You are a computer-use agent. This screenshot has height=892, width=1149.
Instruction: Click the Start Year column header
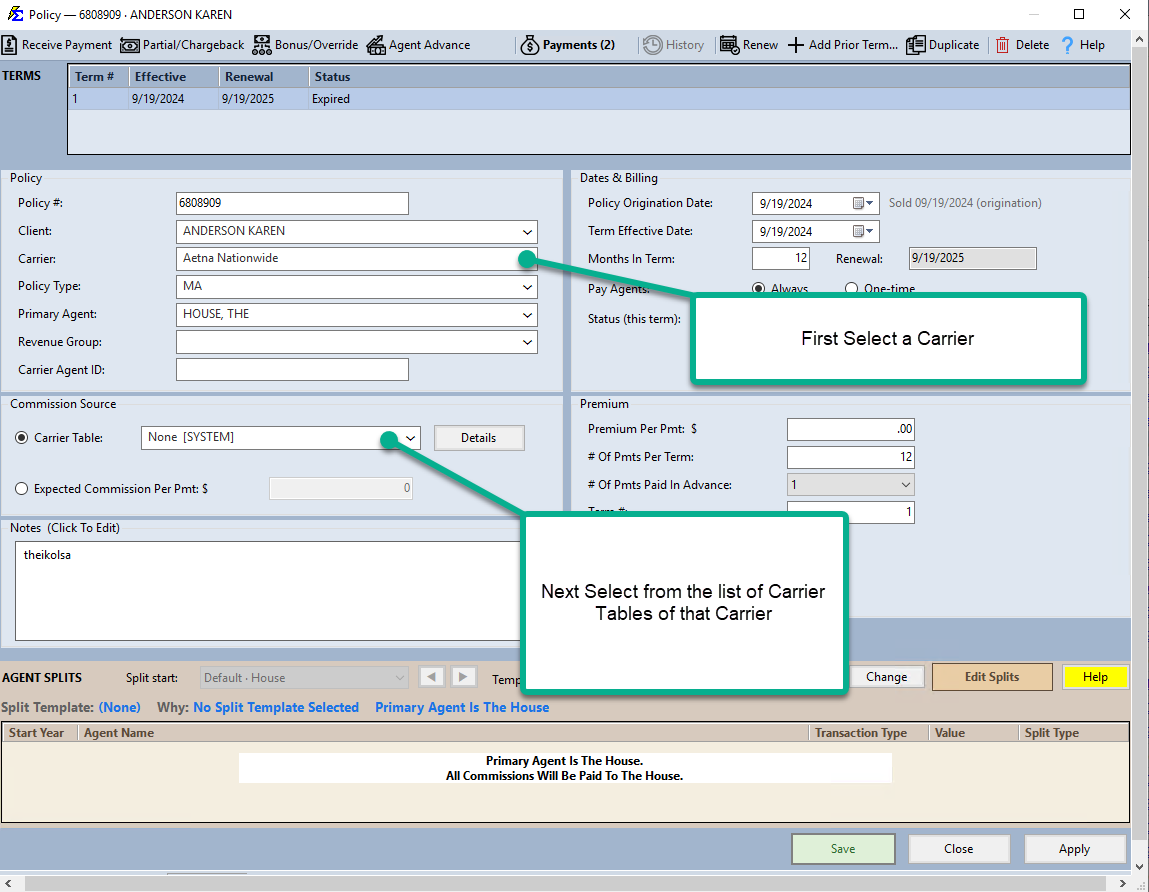click(x=40, y=732)
